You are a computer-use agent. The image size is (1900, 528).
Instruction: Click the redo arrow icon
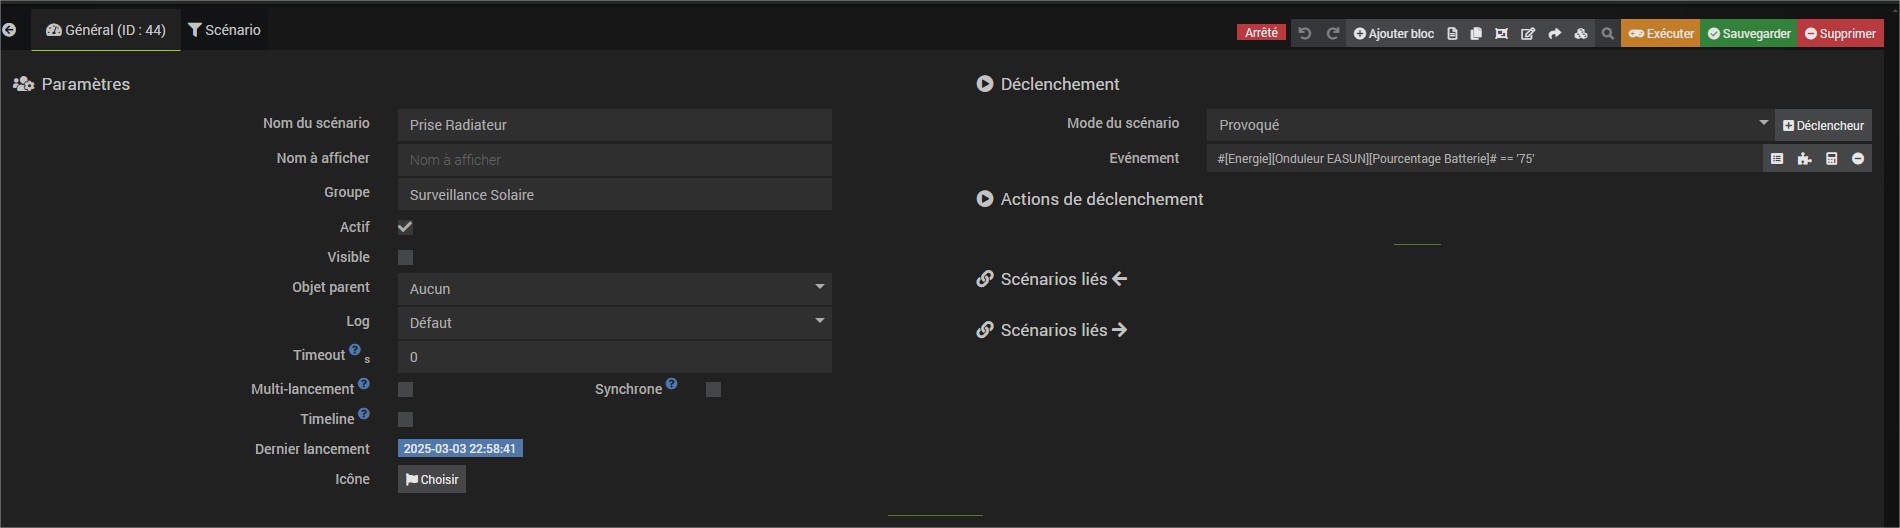pyautogui.click(x=1332, y=33)
